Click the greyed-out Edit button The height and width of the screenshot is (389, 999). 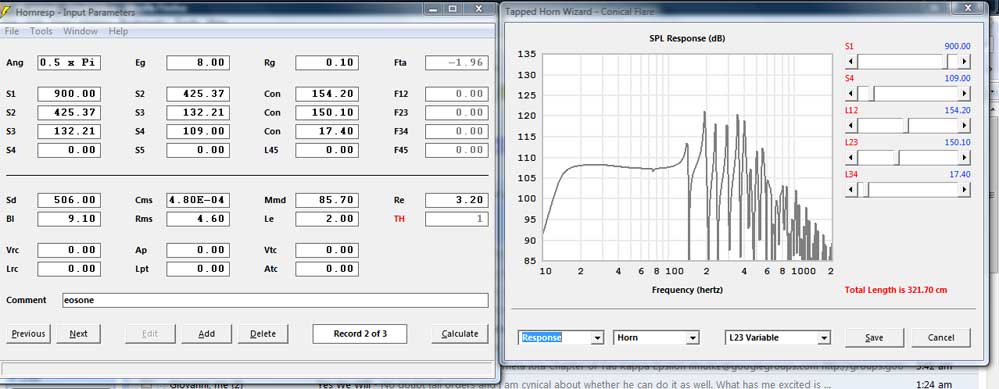click(x=150, y=334)
